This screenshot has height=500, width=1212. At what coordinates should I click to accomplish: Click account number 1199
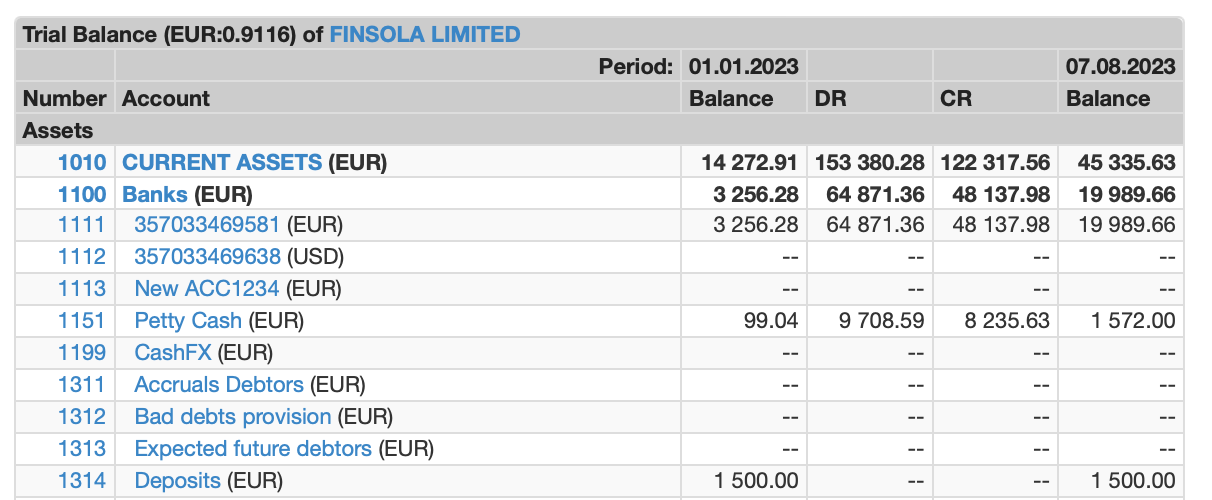(82, 353)
